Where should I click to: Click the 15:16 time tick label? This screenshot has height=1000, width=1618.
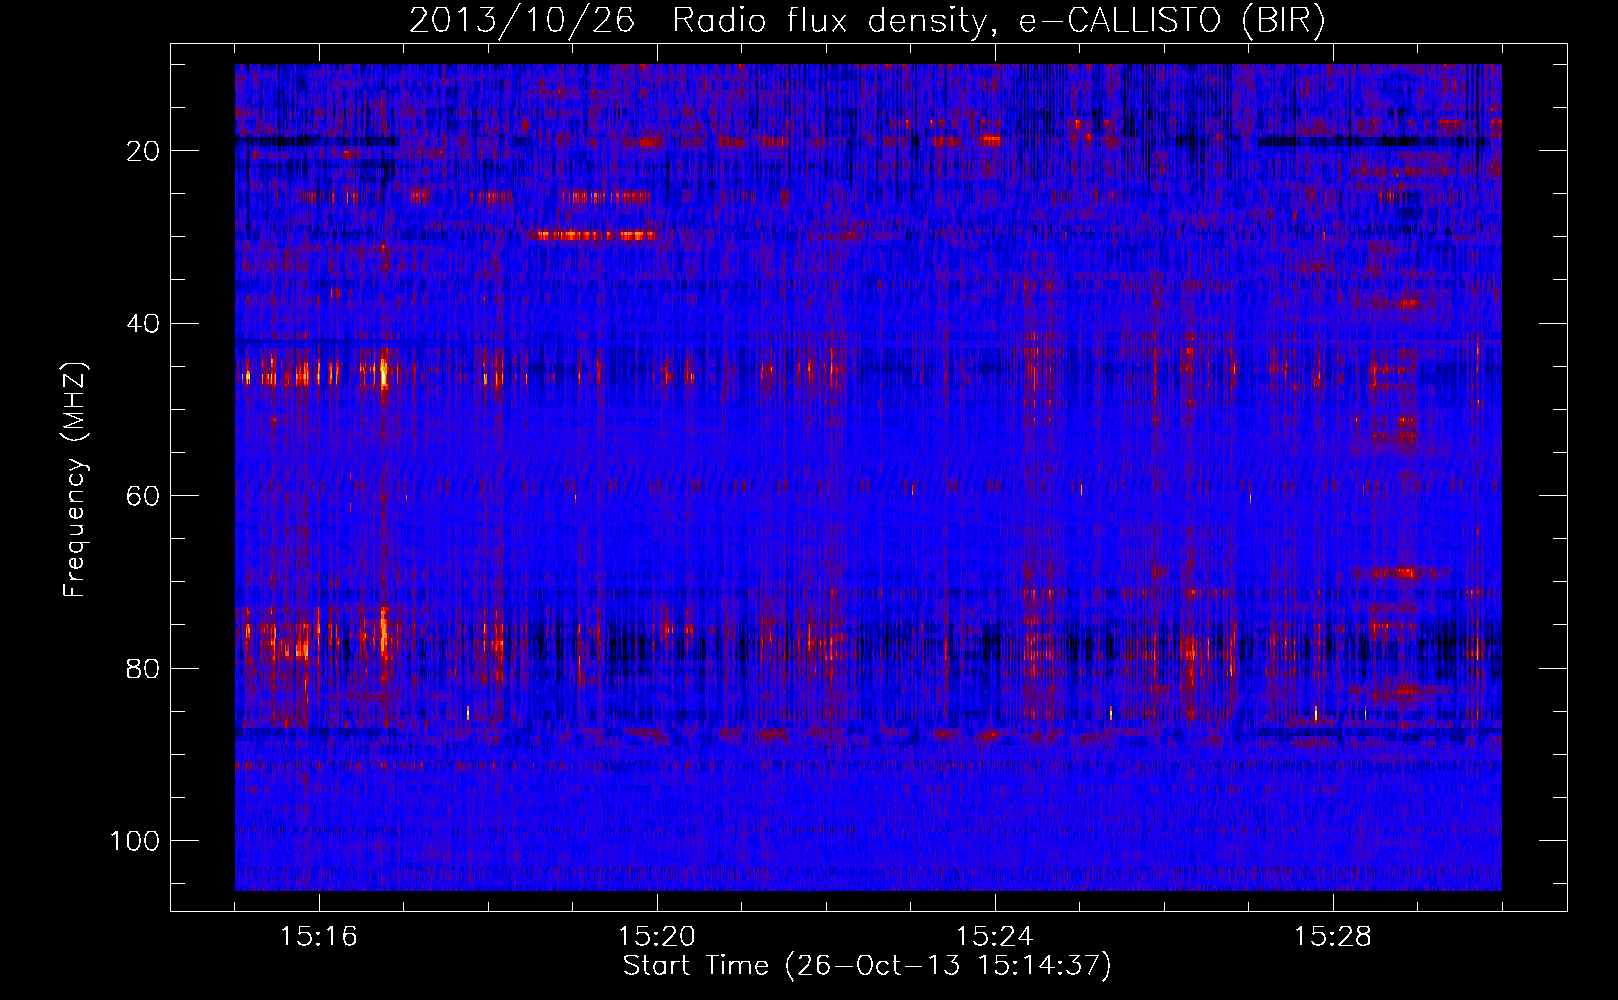click(319, 937)
